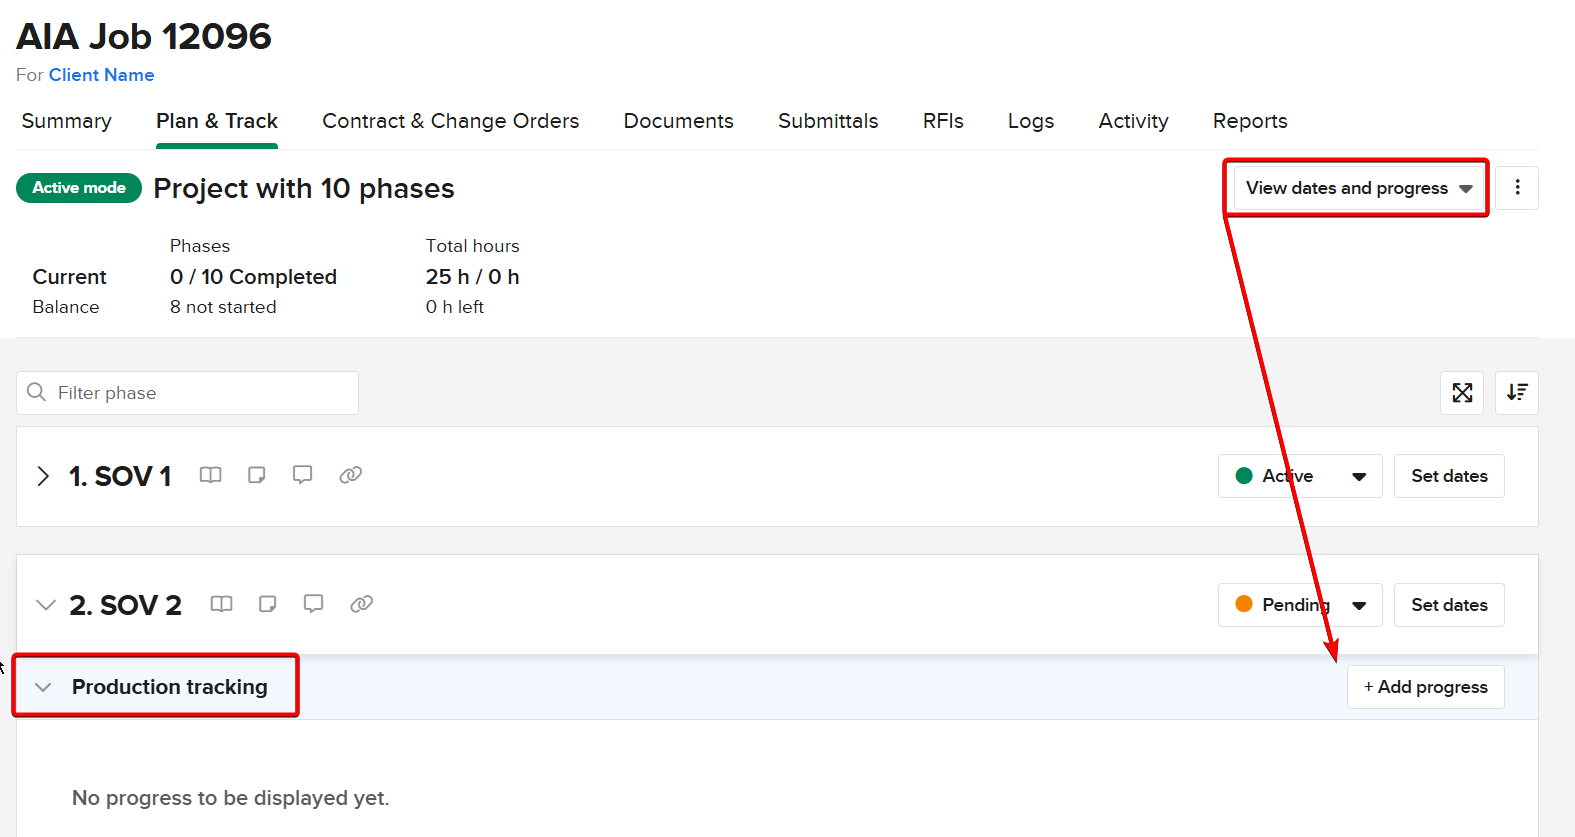Click into the Filter phase search field
This screenshot has height=837, width=1575.
pyautogui.click(x=200, y=393)
